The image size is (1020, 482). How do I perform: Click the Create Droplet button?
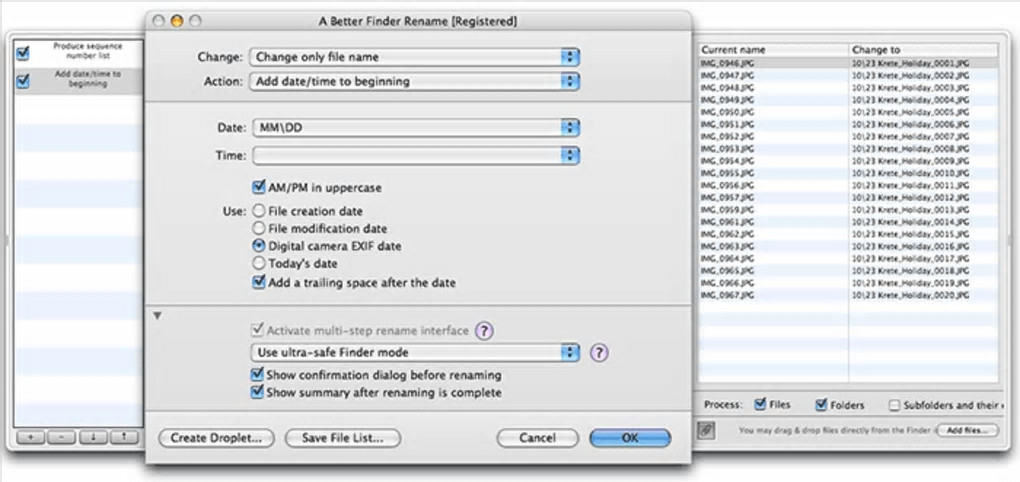(x=215, y=438)
